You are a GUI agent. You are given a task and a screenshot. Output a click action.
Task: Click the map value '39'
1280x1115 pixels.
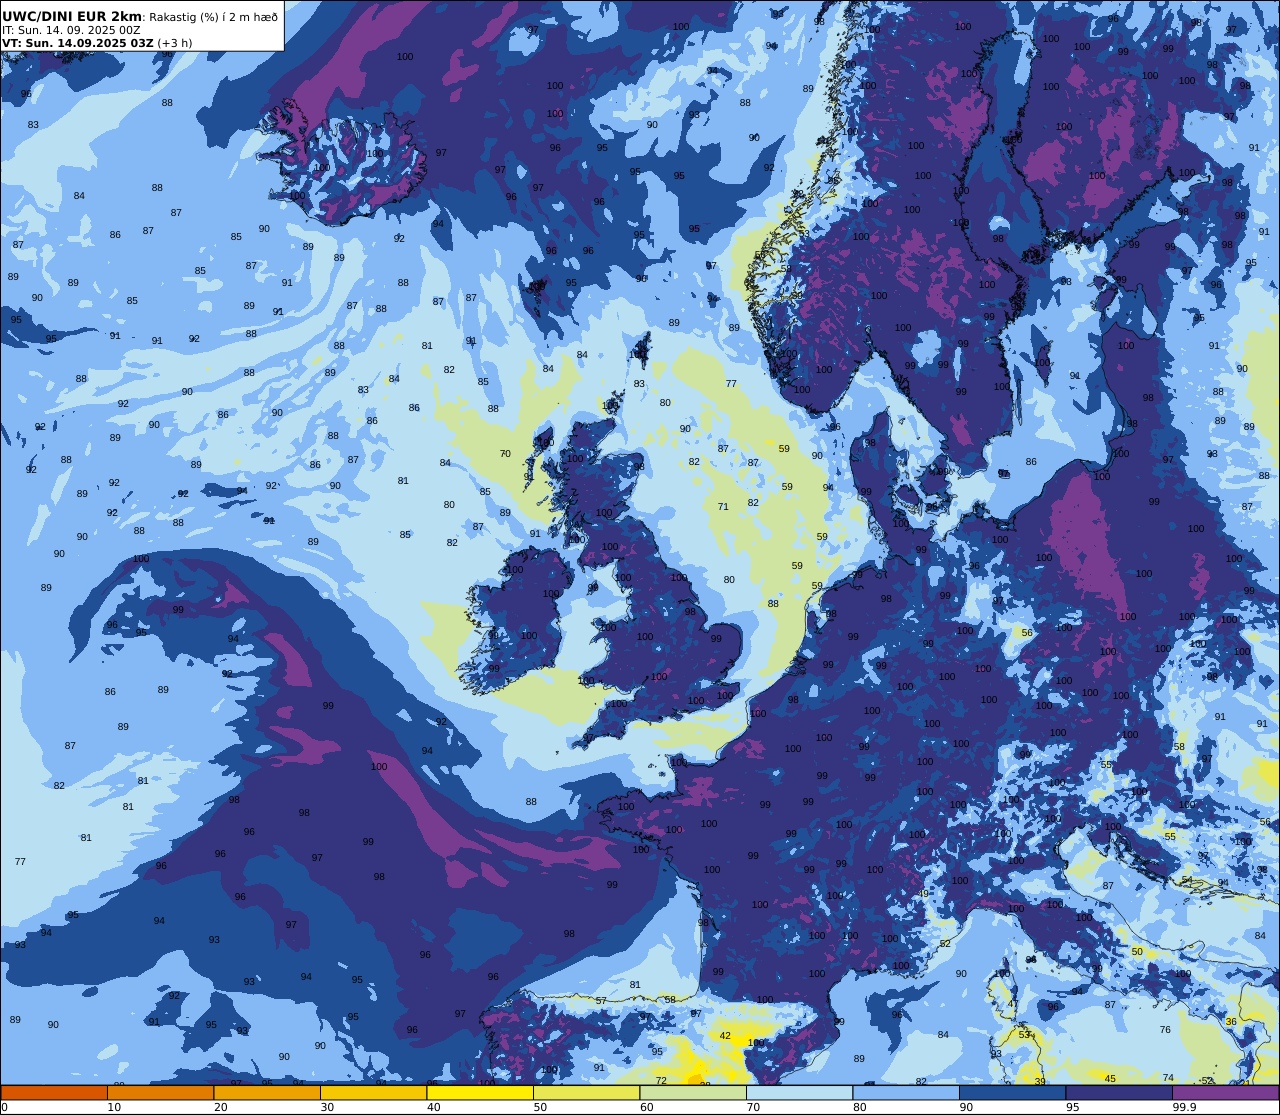(1040, 1082)
